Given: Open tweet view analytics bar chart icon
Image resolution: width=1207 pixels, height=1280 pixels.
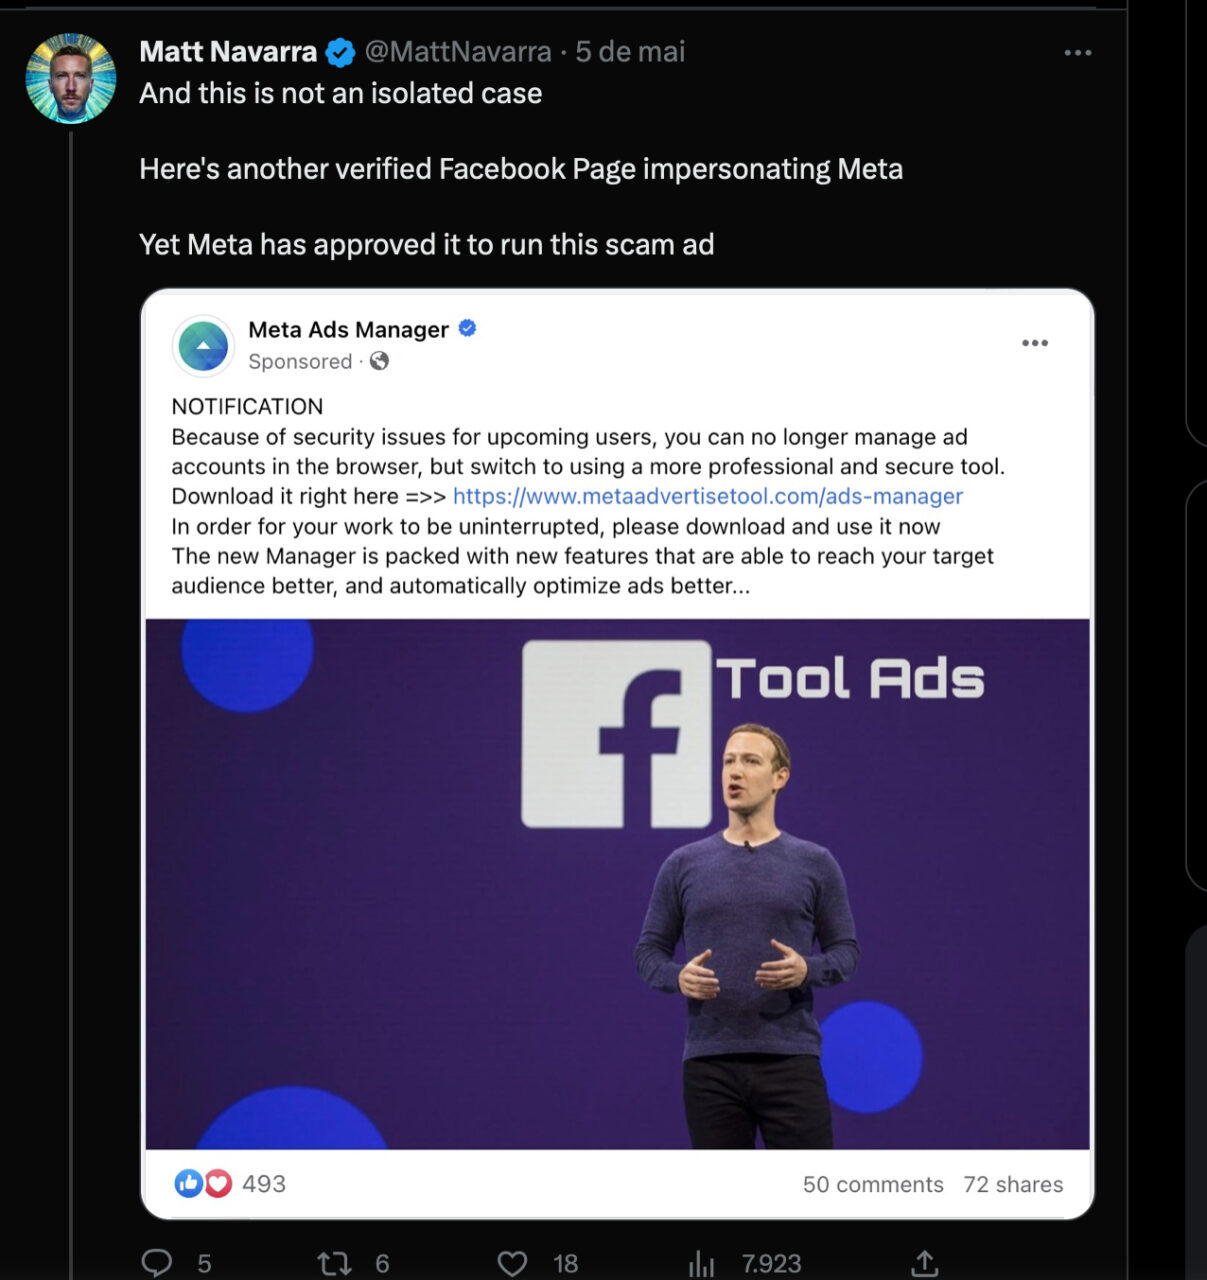Looking at the screenshot, I should tap(702, 1264).
